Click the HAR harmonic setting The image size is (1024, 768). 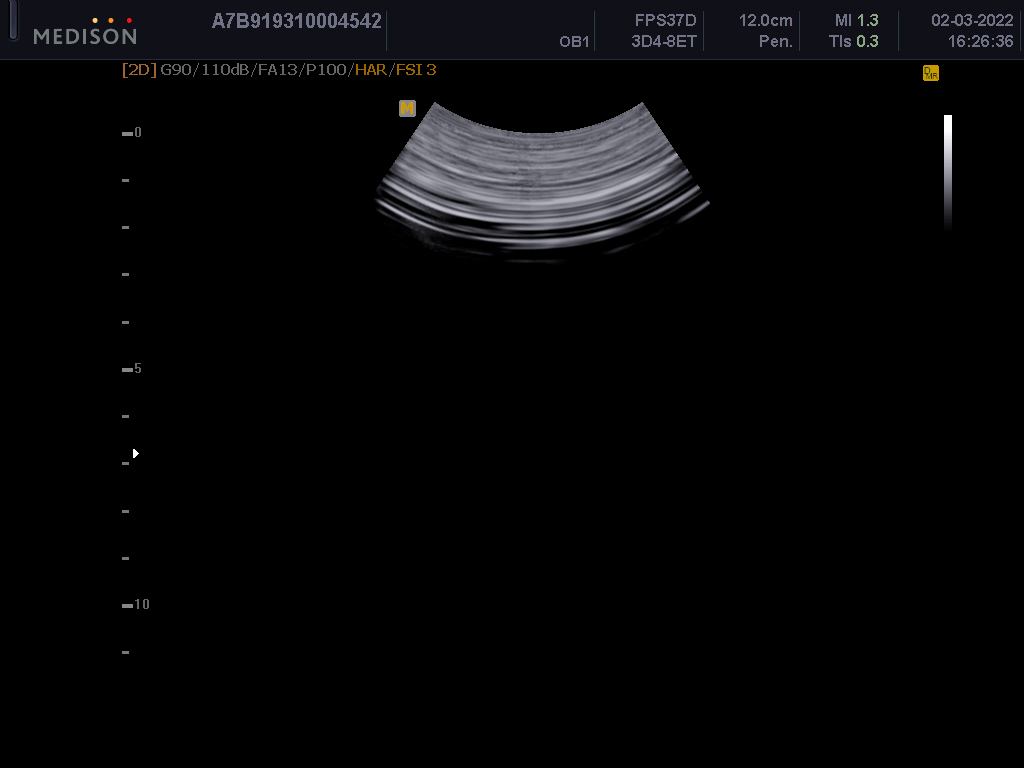(371, 70)
